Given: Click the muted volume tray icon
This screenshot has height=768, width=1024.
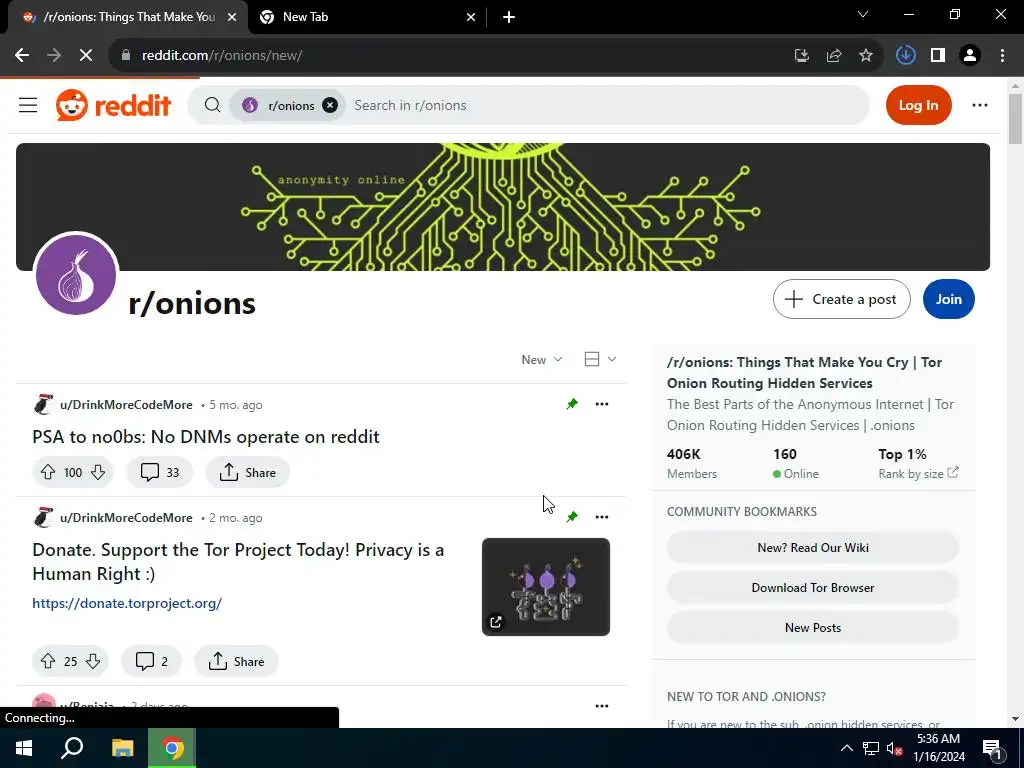Looking at the screenshot, I should point(895,748).
